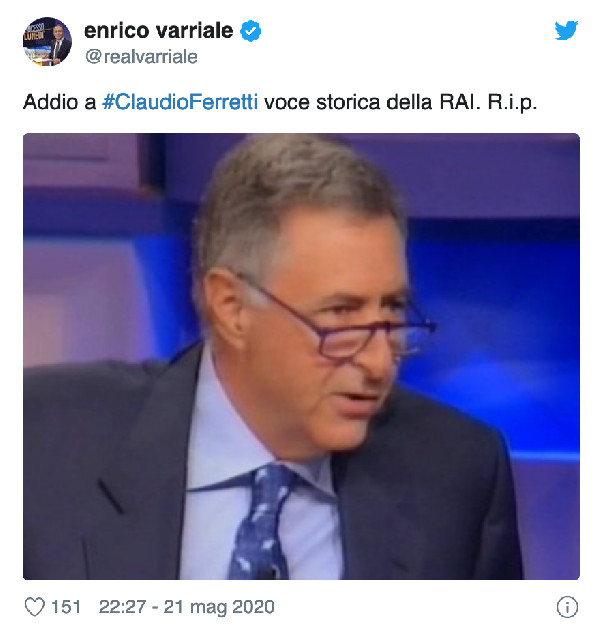Viewport: 600px width, 630px height.
Task: Enlarge the attached photo of the man
Action: pyautogui.click(x=301, y=356)
